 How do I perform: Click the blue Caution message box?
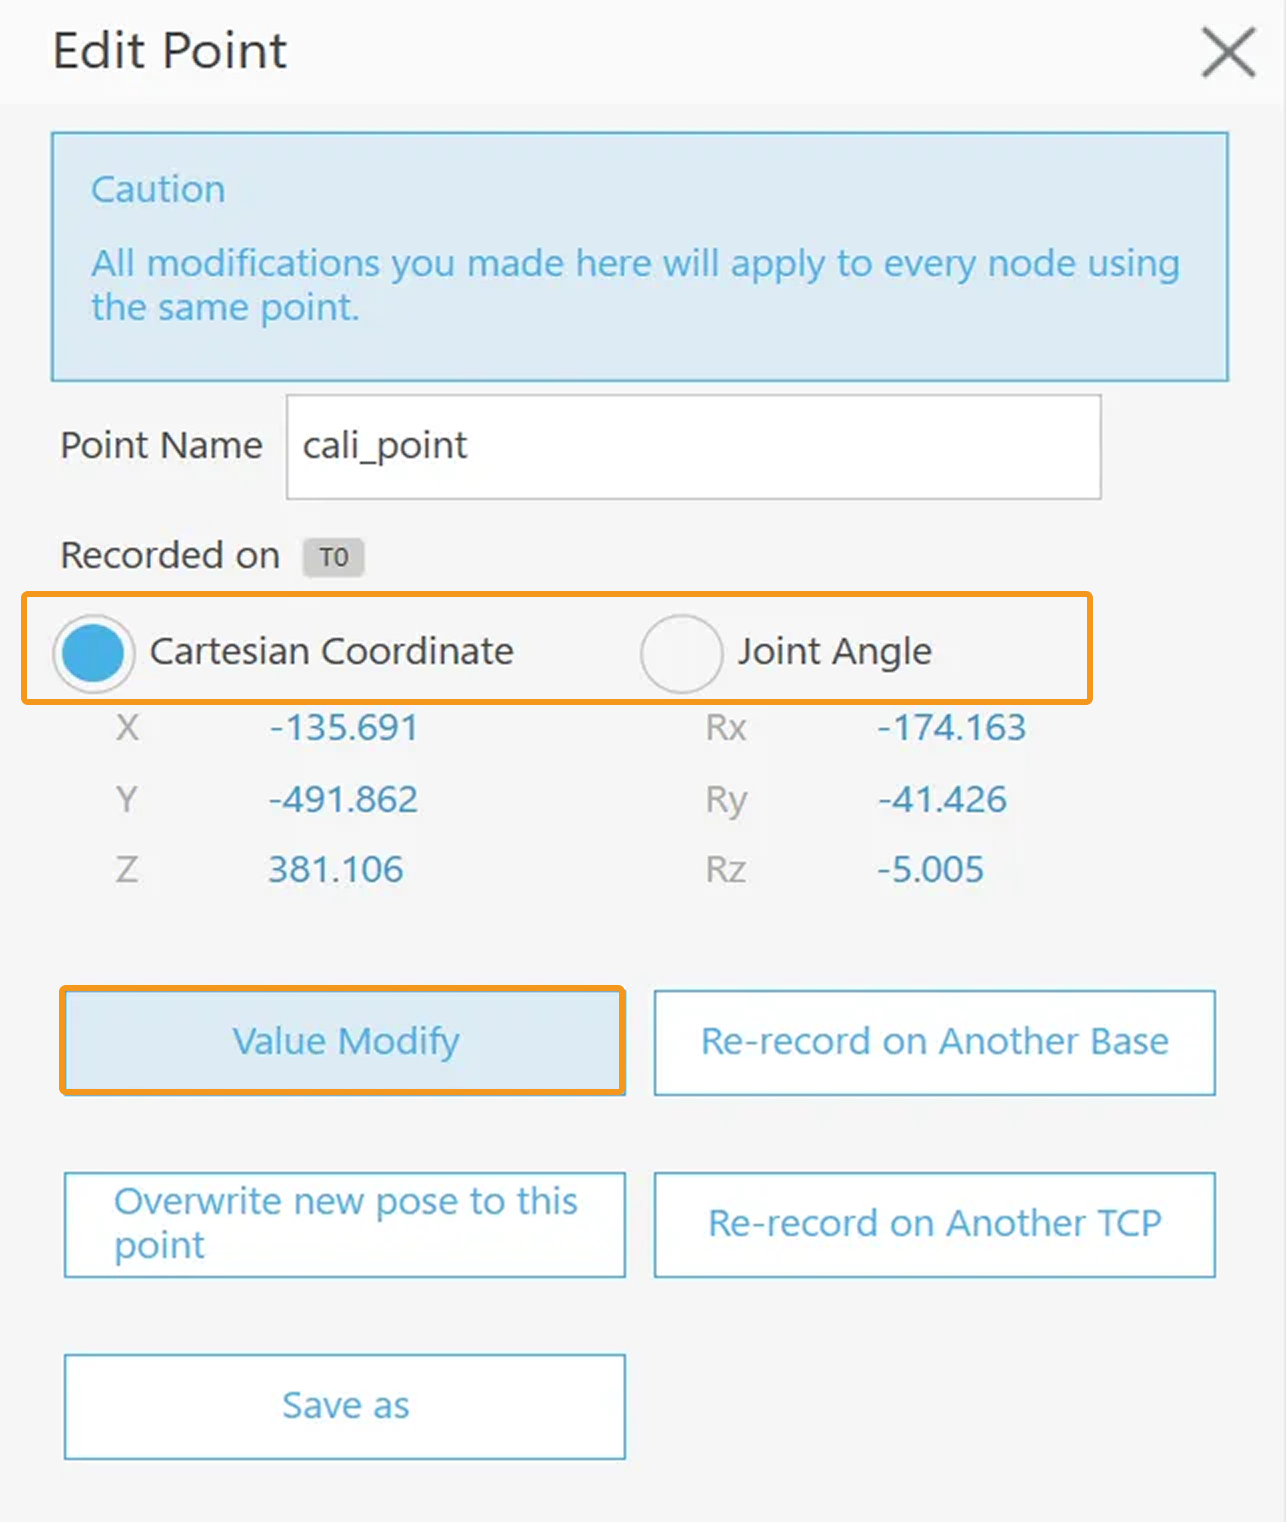(x=639, y=257)
